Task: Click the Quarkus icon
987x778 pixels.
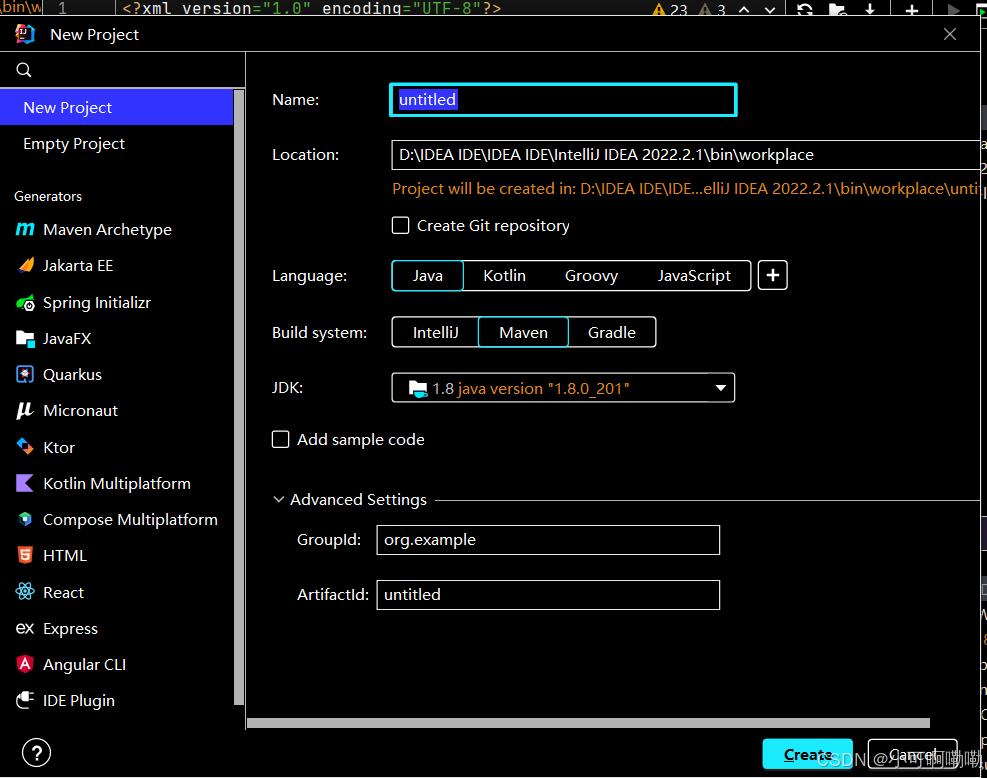Action: click(25, 375)
